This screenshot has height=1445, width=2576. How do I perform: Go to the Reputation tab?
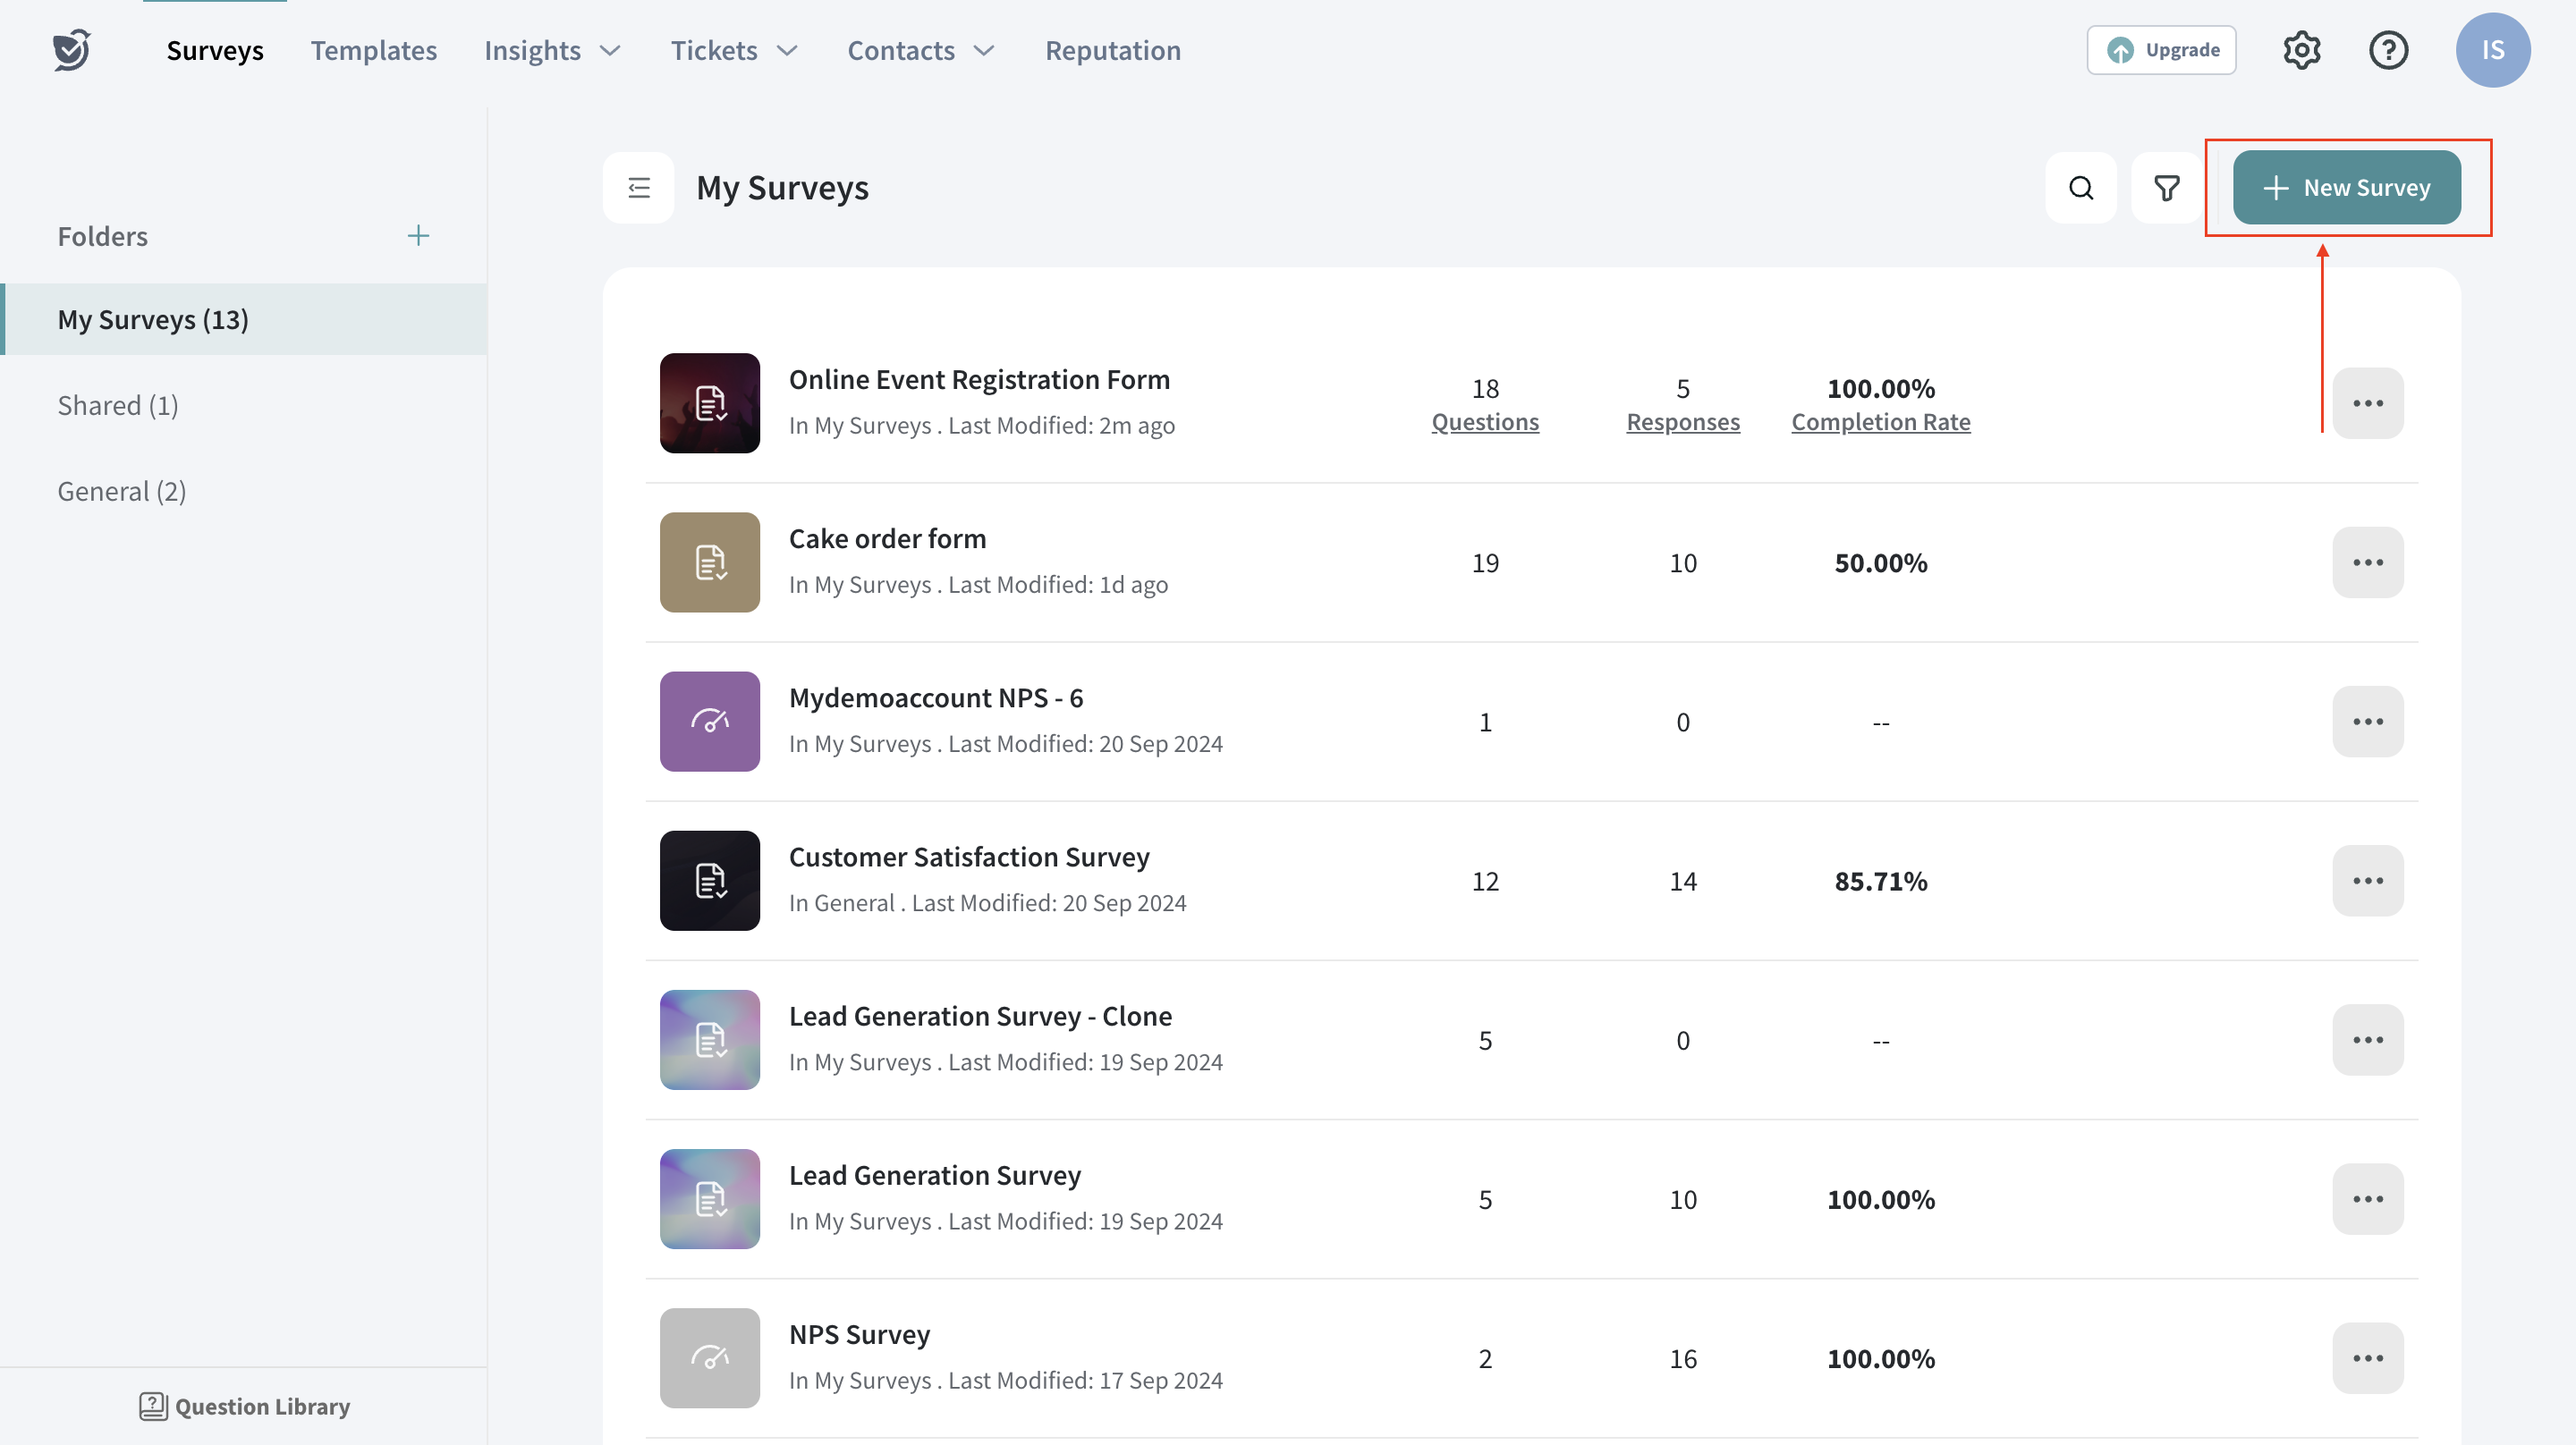tap(1112, 50)
